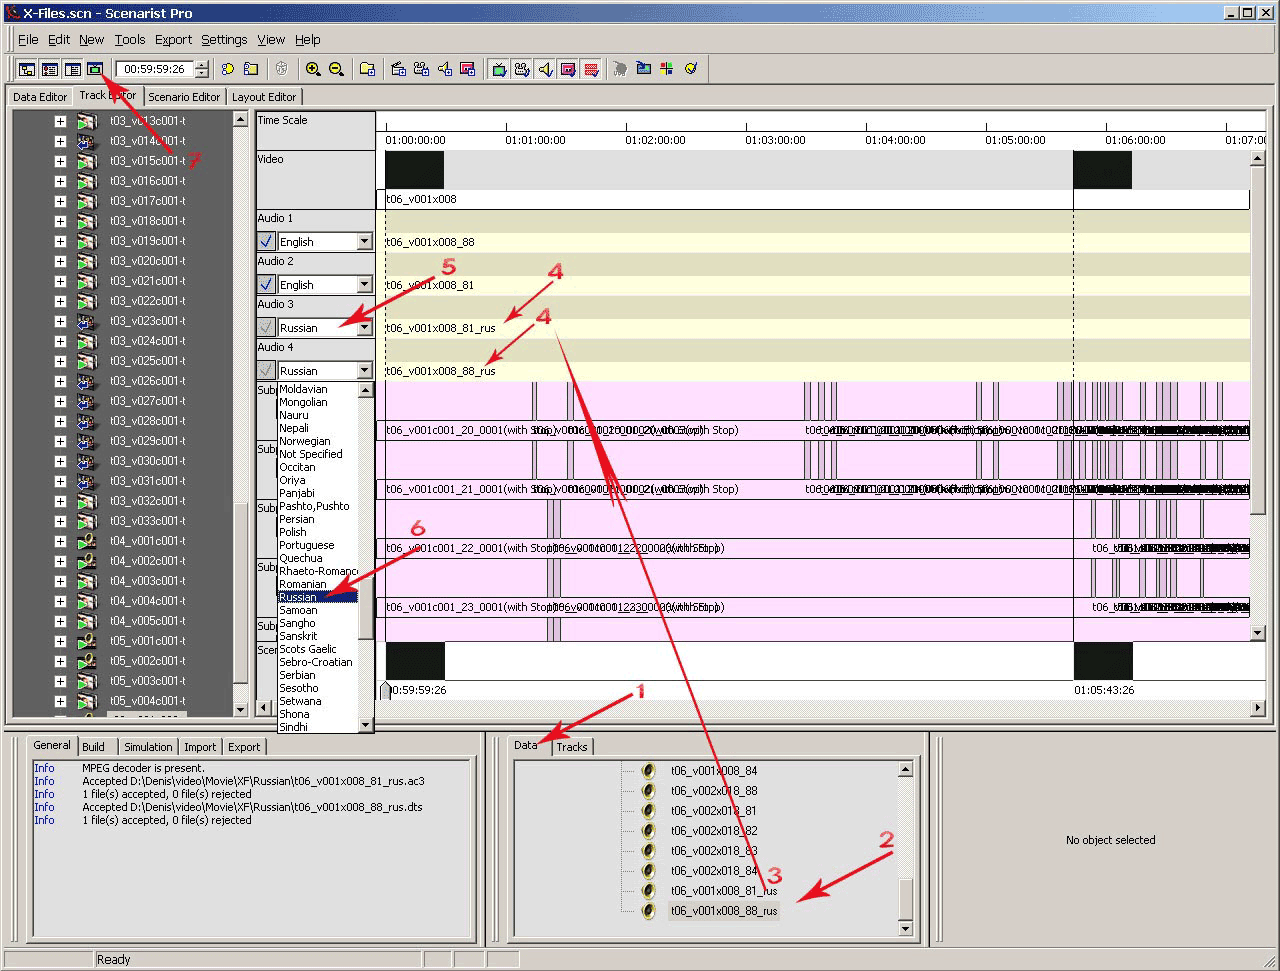The image size is (1280, 971).
Task: Toggle the Audio 3 checkbox
Action: [266, 327]
